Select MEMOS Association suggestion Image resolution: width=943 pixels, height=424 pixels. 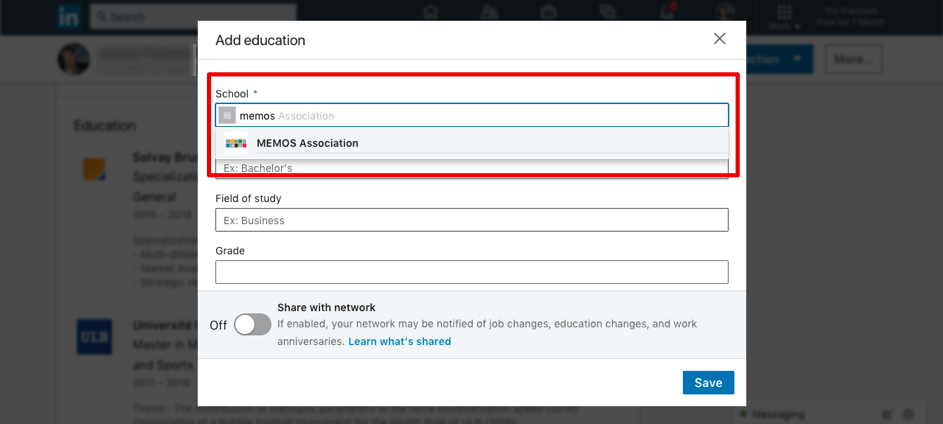click(x=472, y=143)
